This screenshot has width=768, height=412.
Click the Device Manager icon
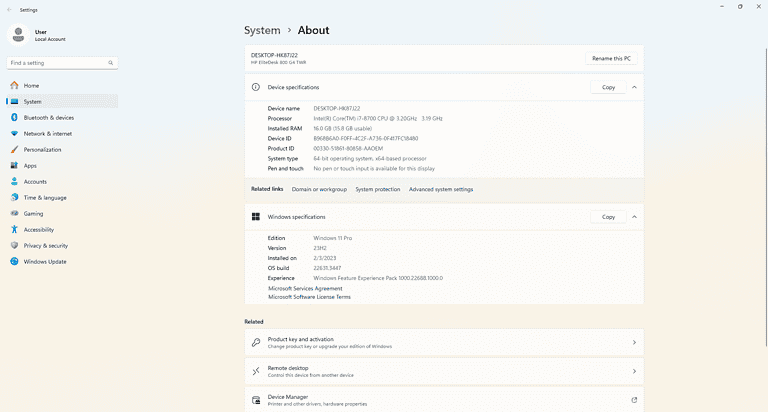tap(256, 400)
